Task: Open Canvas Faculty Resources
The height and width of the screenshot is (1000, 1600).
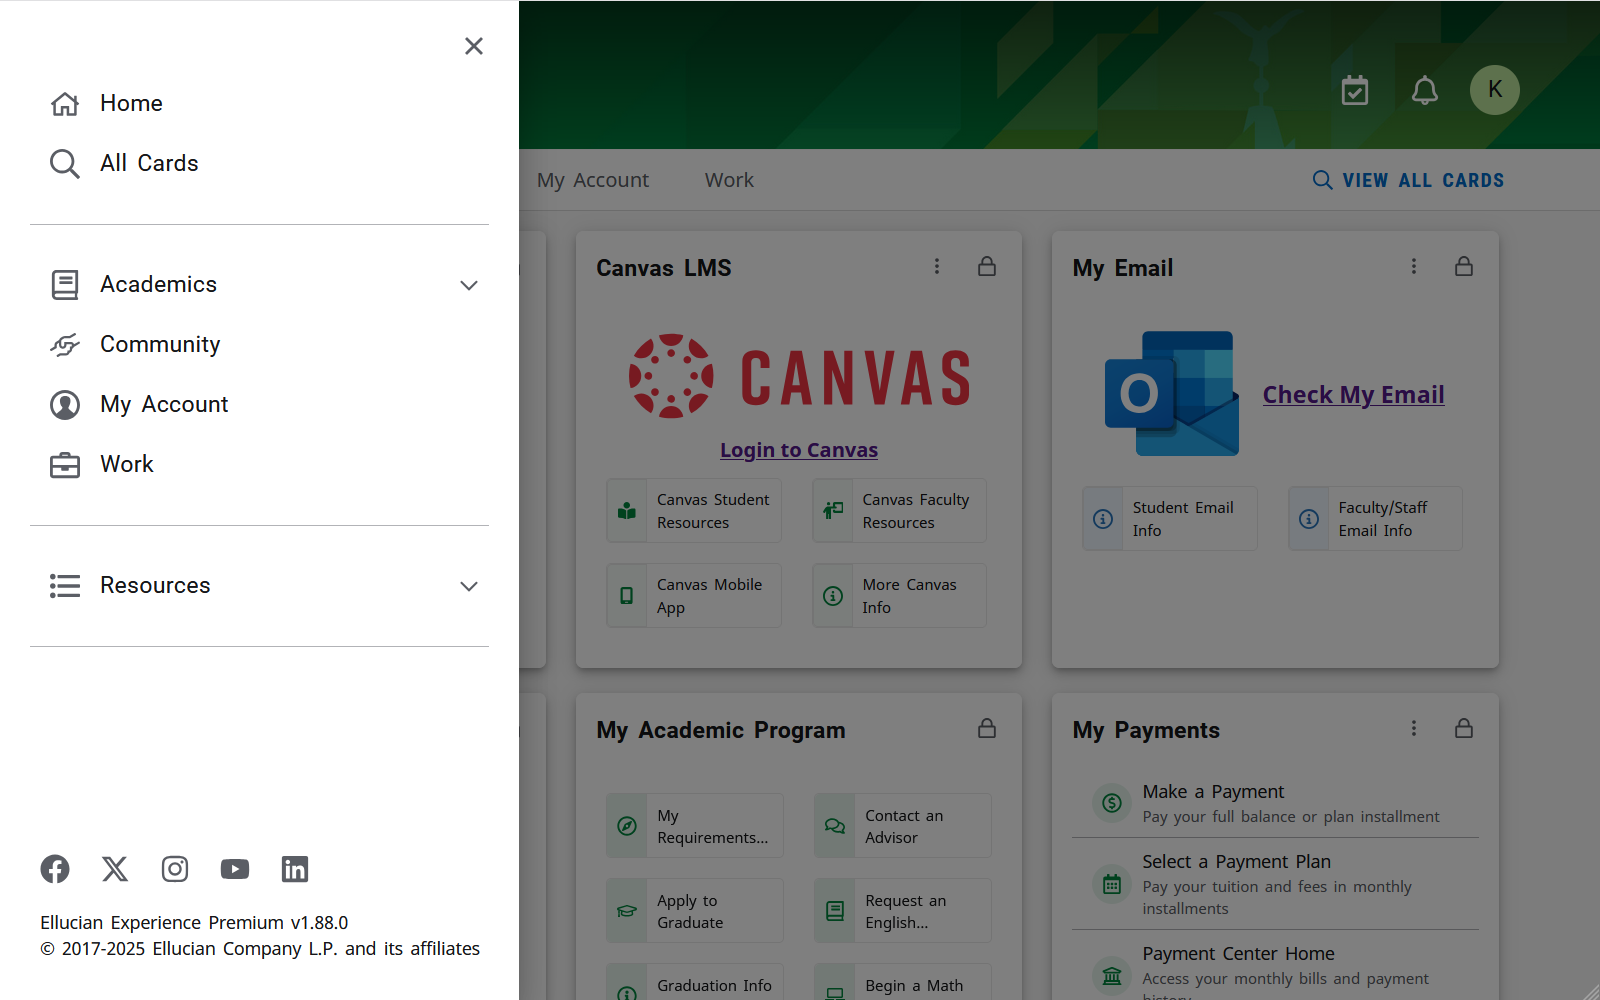Action: [900, 511]
